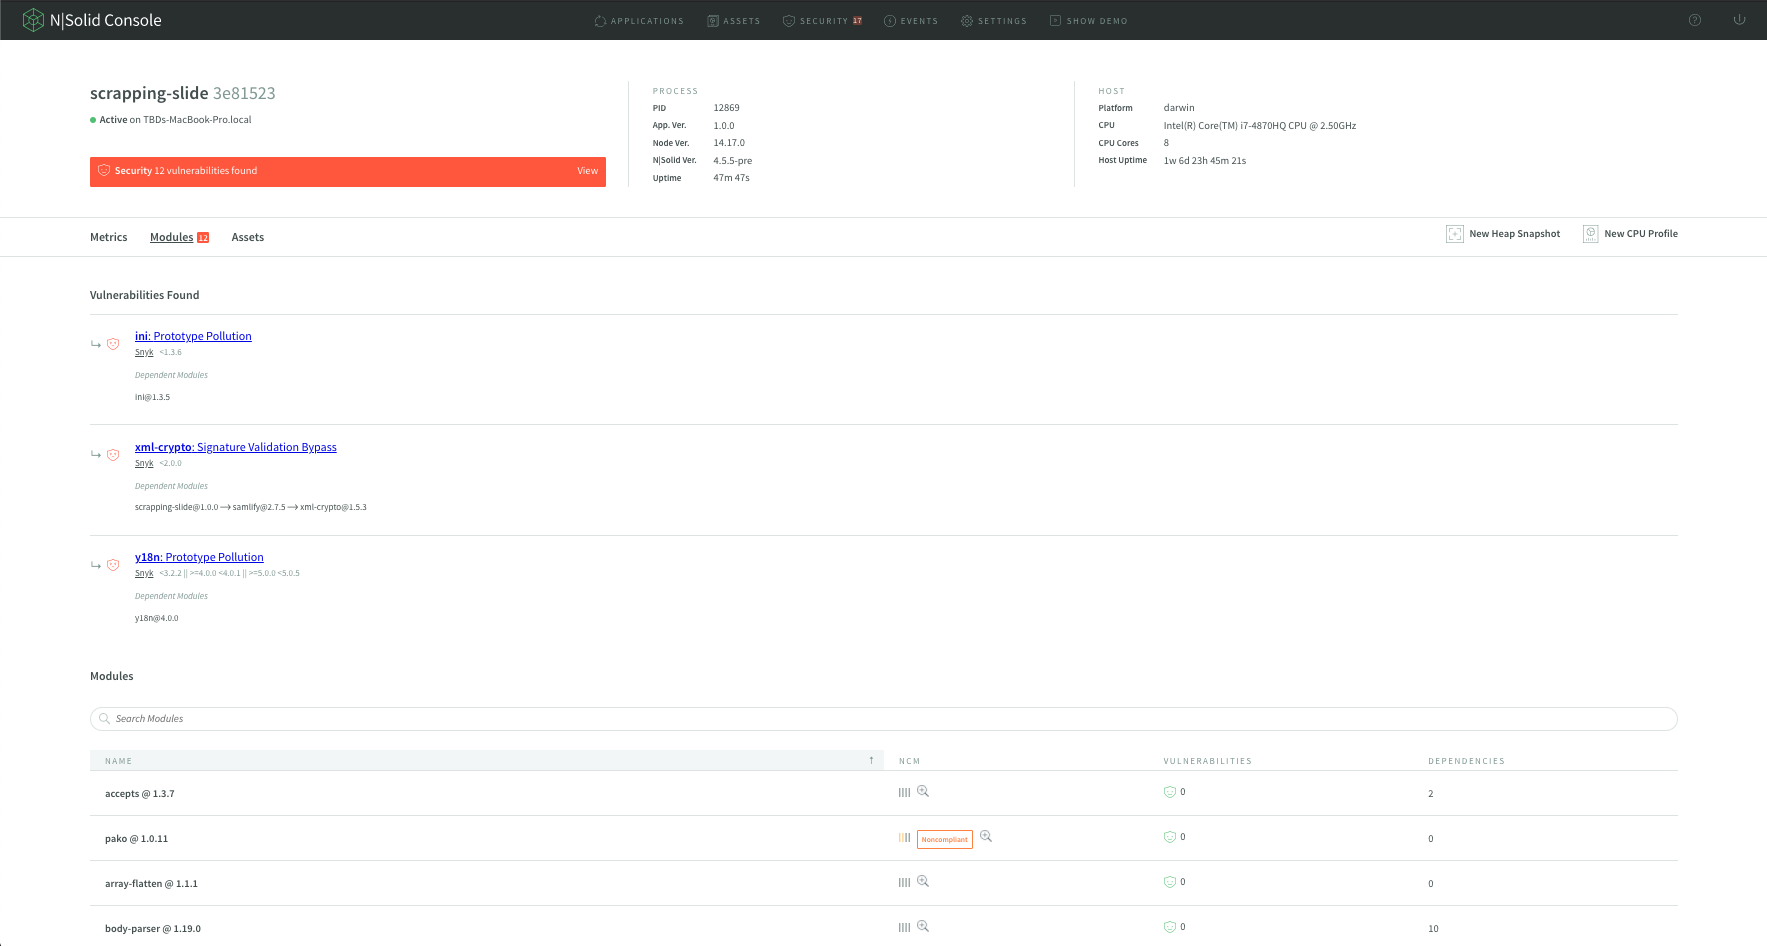The height and width of the screenshot is (946, 1767).
Task: Focus the Search Modules field
Action: pyautogui.click(x=884, y=719)
